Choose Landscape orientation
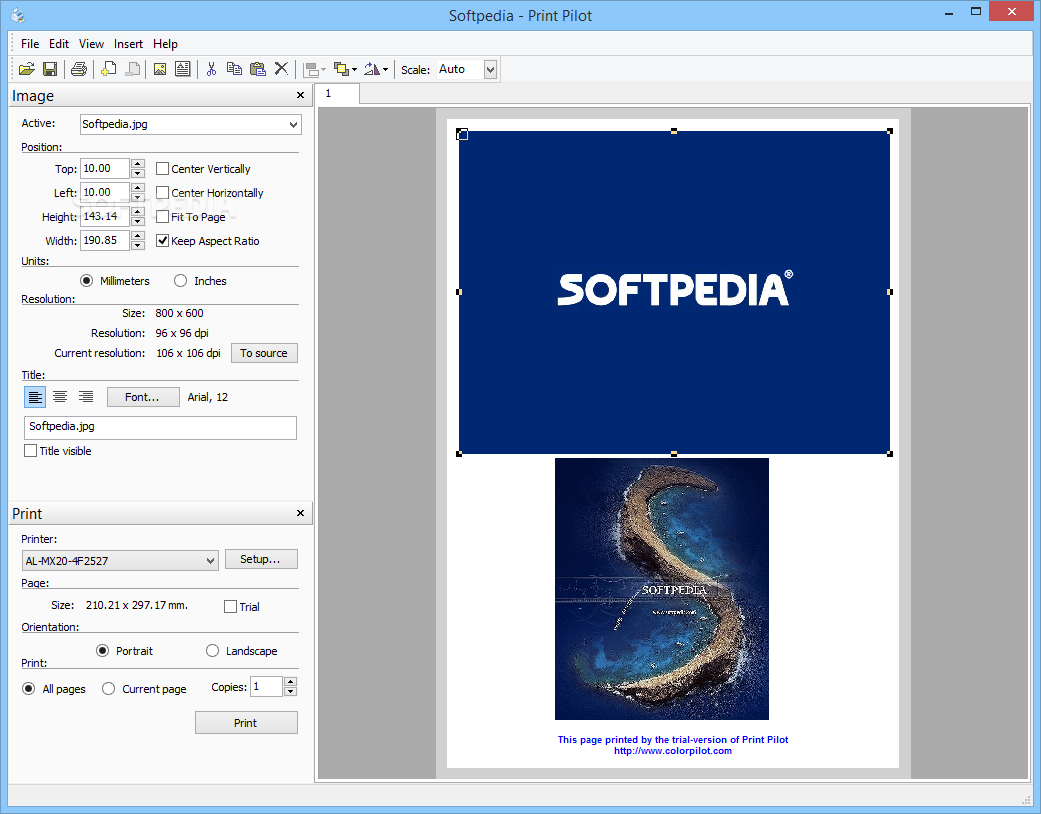The height and width of the screenshot is (814, 1041). [x=212, y=651]
